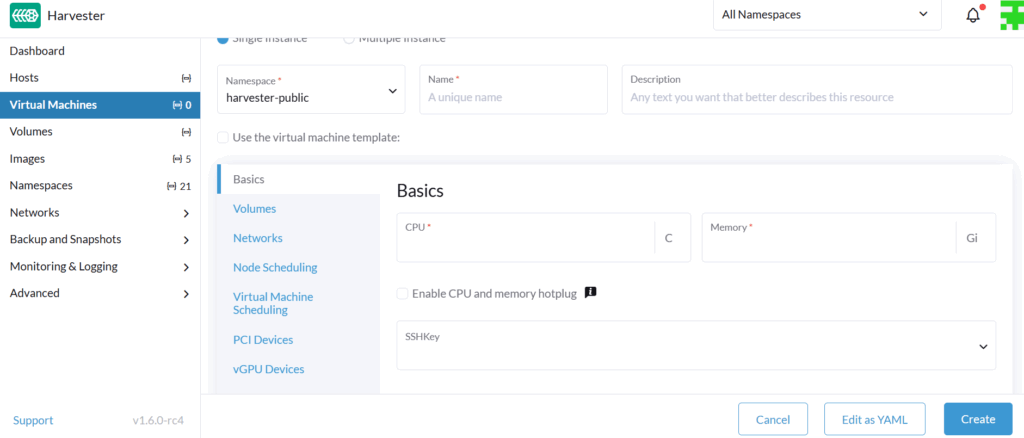Click the CPU input field

click(525, 243)
